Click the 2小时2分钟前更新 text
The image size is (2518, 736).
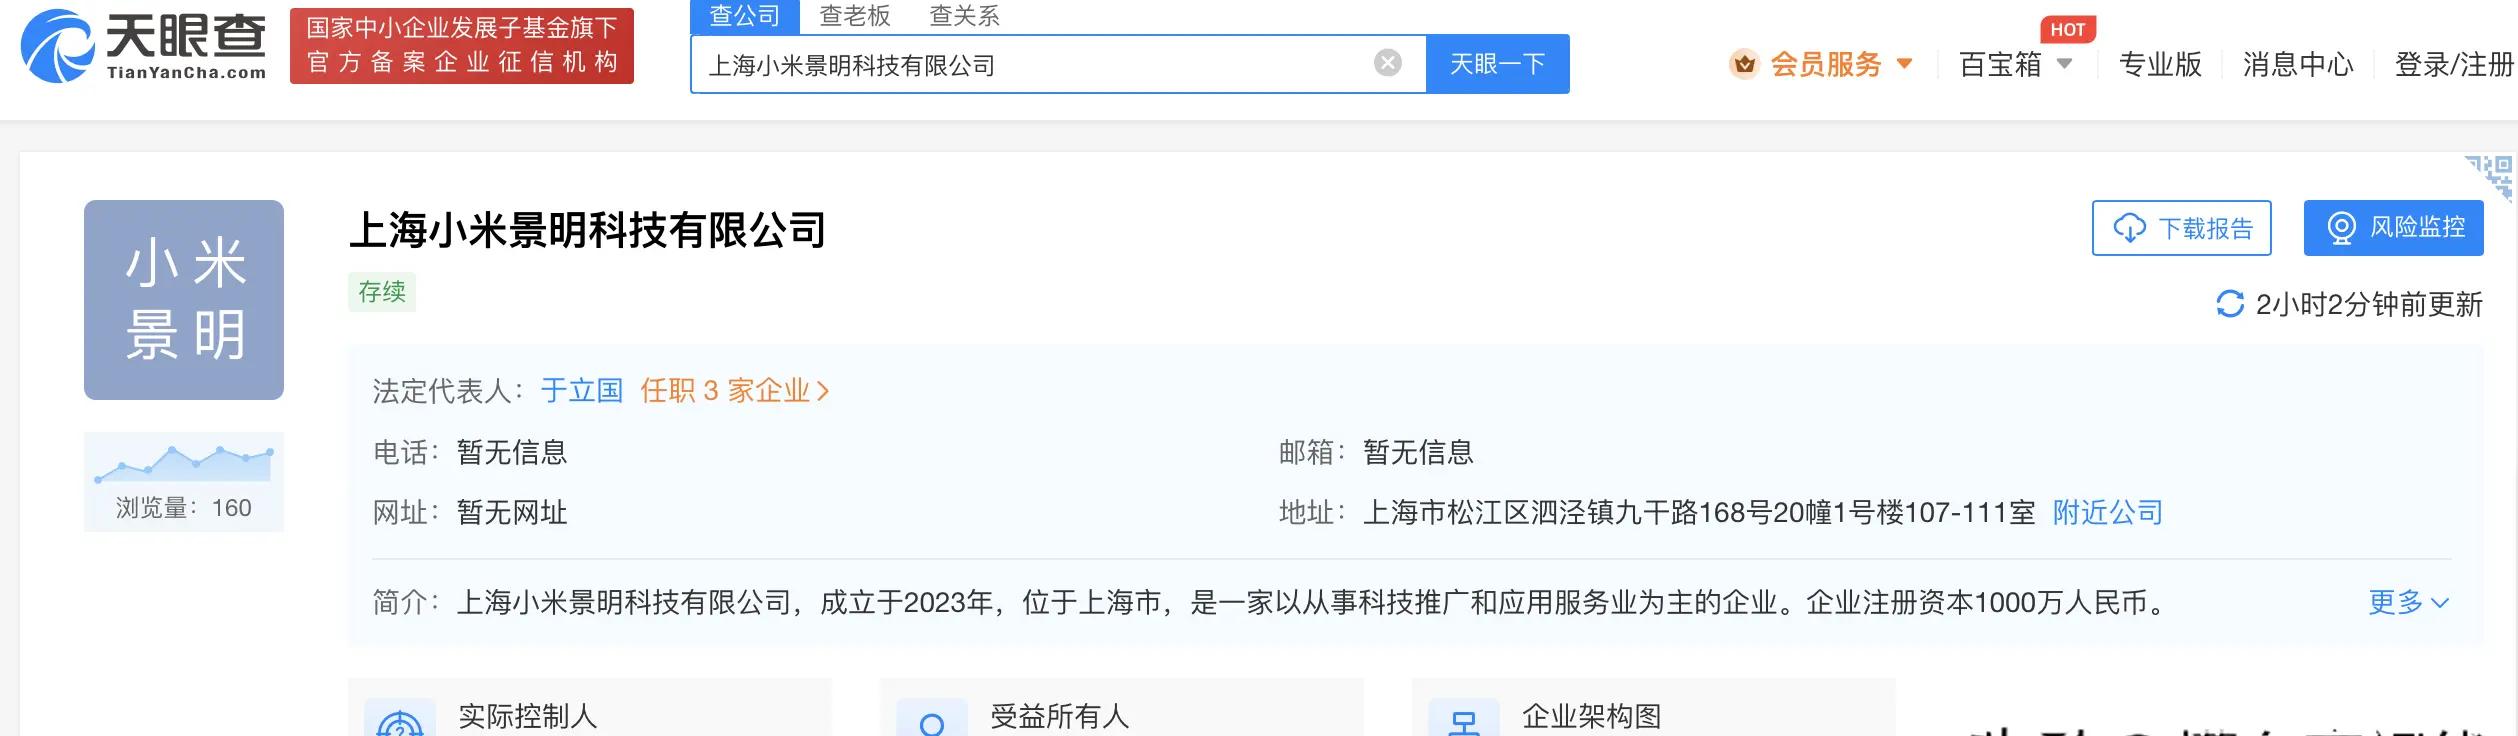[2369, 304]
